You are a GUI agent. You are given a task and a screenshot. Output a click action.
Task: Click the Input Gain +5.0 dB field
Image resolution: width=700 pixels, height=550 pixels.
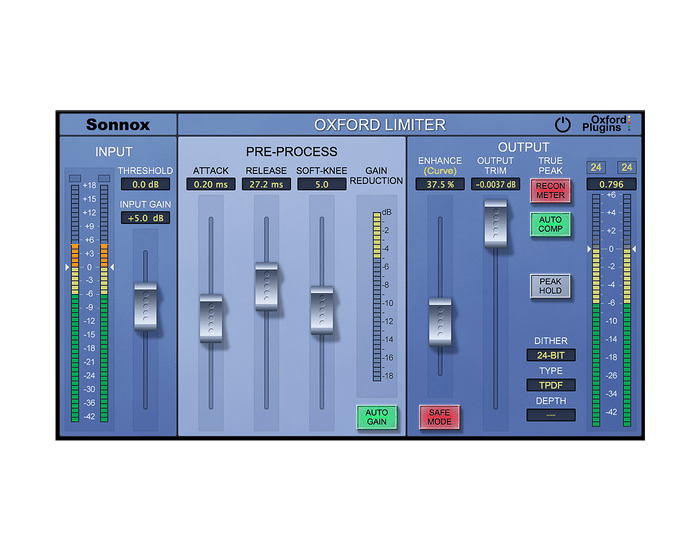pos(146,218)
